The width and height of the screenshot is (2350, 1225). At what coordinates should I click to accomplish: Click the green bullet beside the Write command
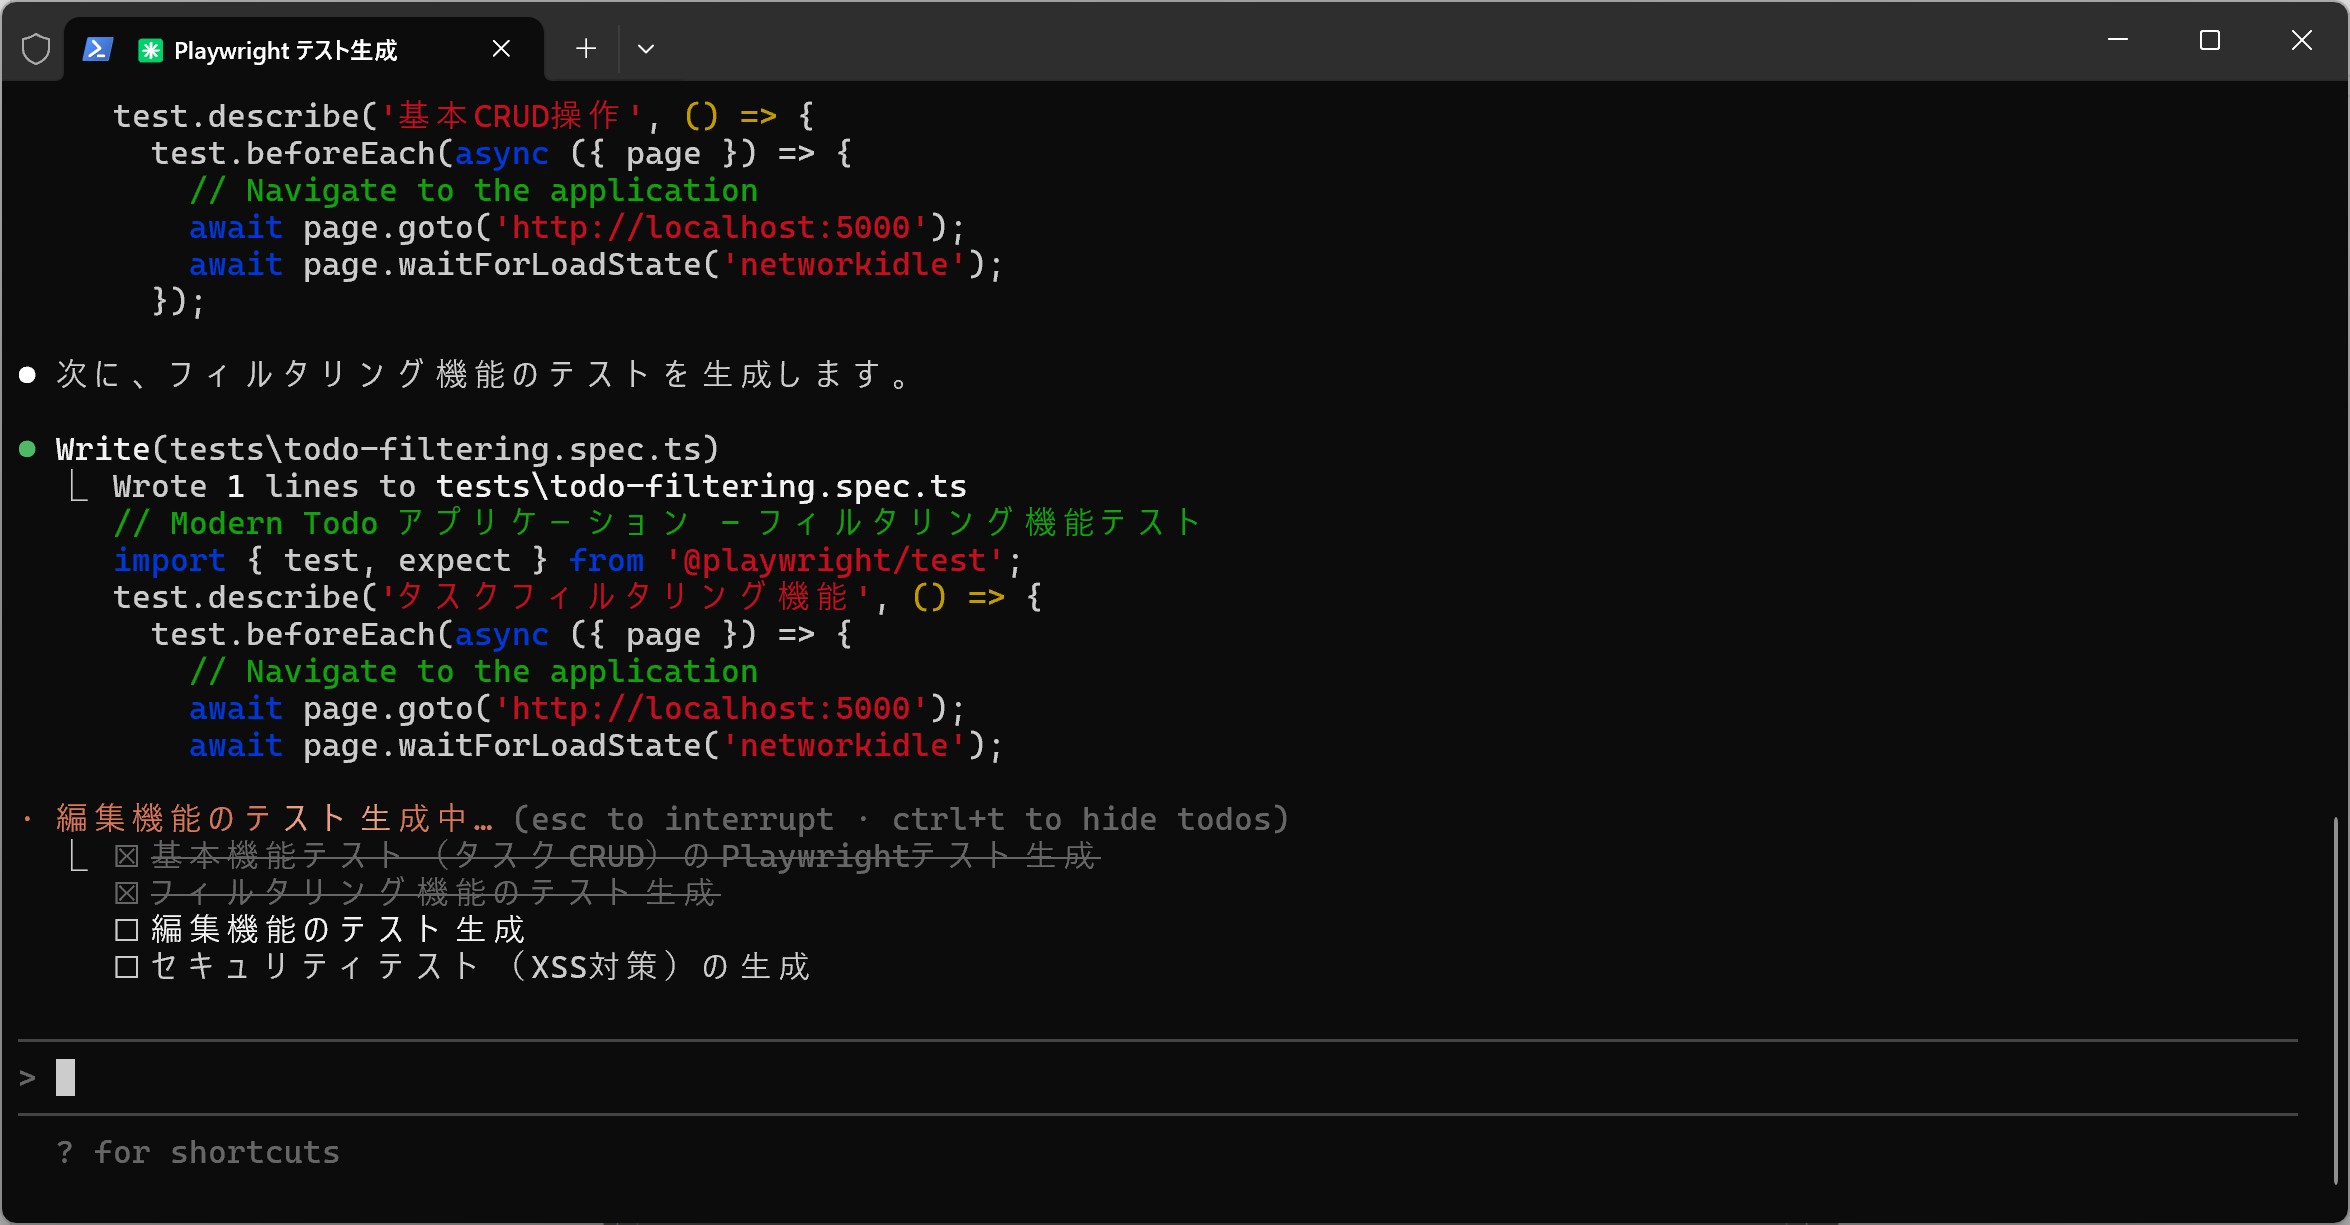(28, 450)
